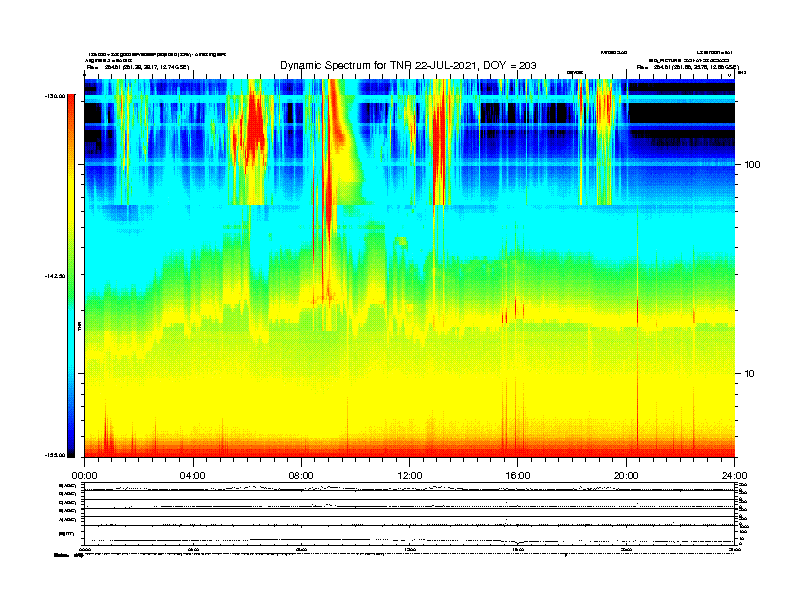Click the 12:00 time axis label
792x612 pixels.
410,476
